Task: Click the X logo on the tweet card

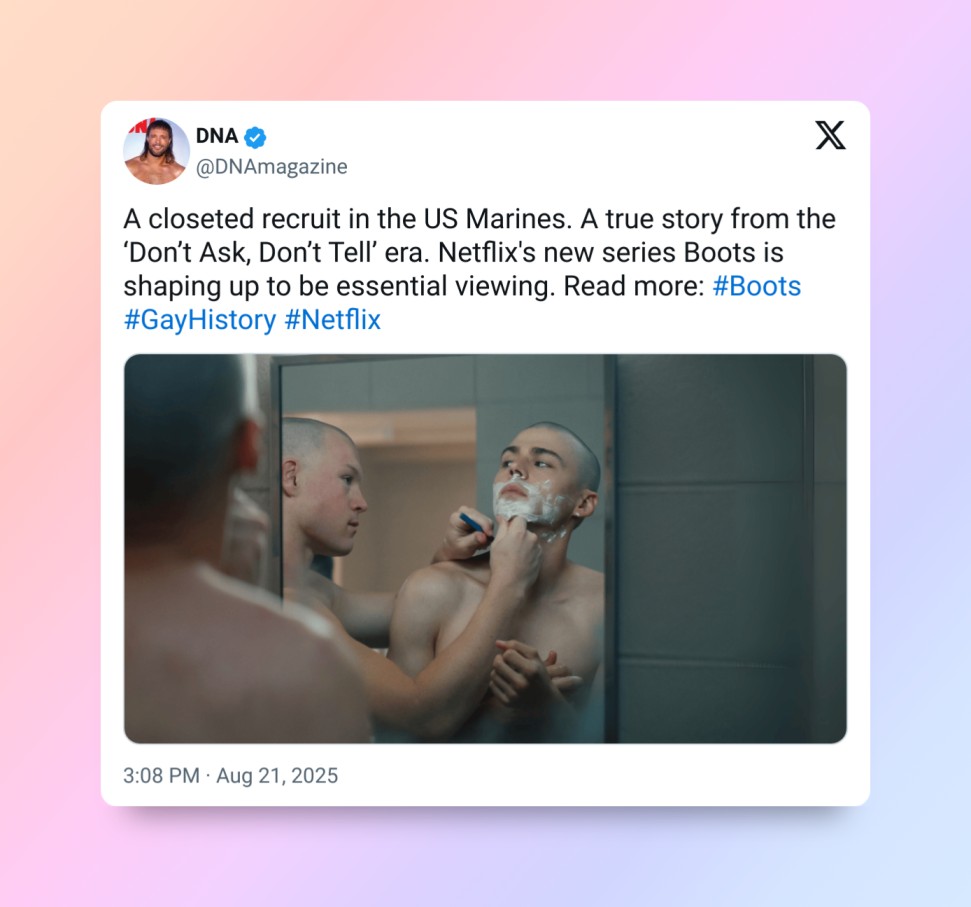Action: click(x=830, y=136)
